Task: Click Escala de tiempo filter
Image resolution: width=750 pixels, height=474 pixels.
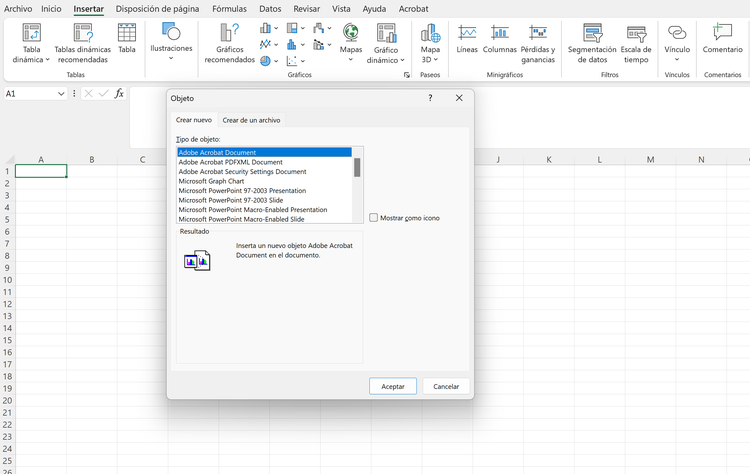Action: [x=636, y=44]
